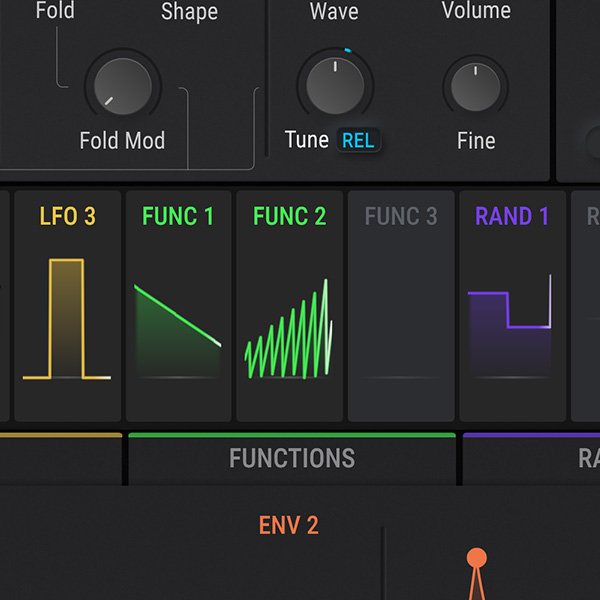Click the Wave parameter label
The width and height of the screenshot is (600, 600).
pos(334,12)
